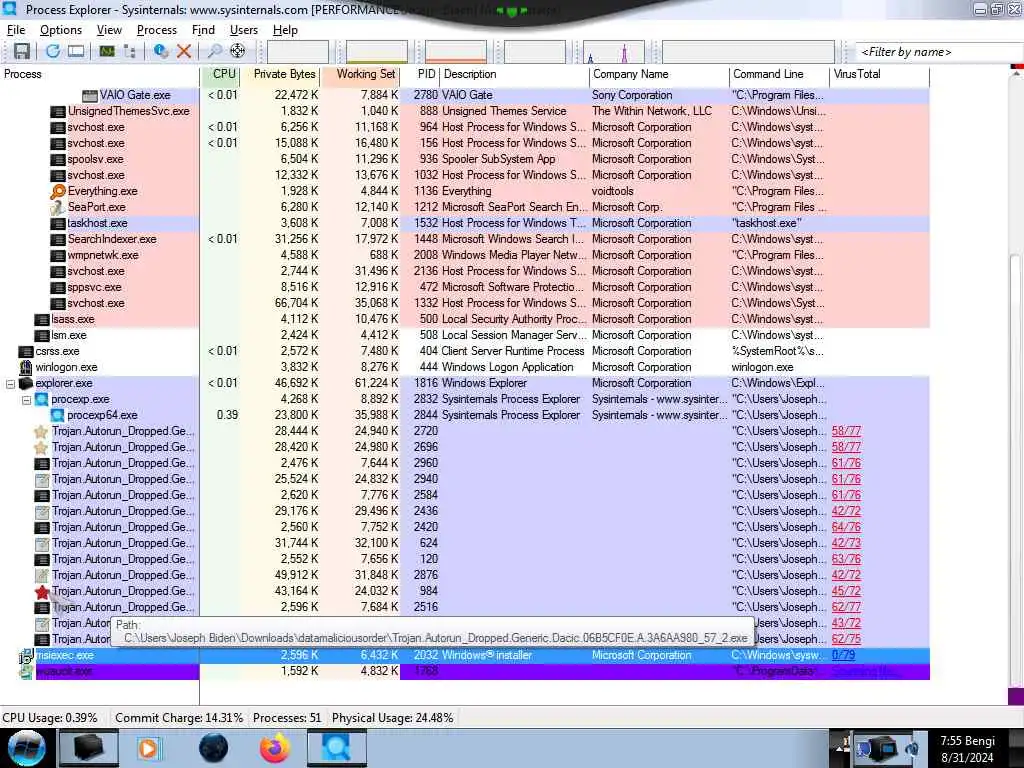Click the vertical scrollbar thumb

[1016, 470]
